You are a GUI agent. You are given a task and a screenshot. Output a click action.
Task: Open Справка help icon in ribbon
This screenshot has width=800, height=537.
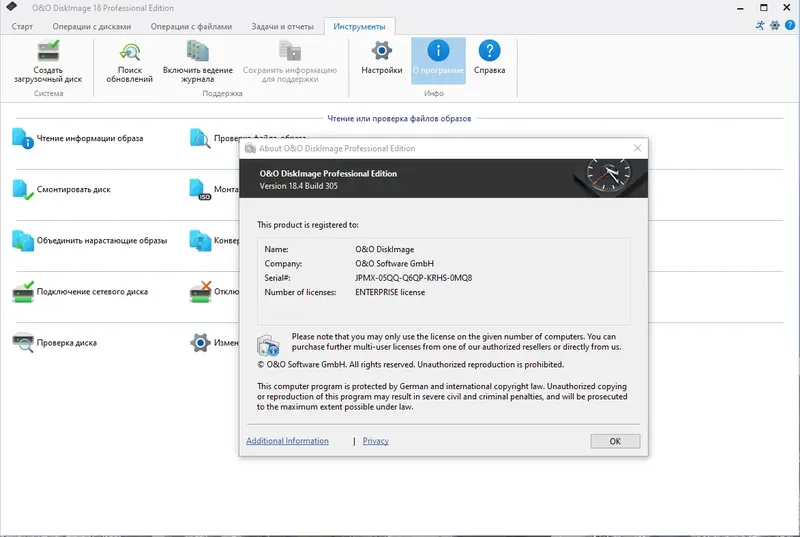(489, 50)
